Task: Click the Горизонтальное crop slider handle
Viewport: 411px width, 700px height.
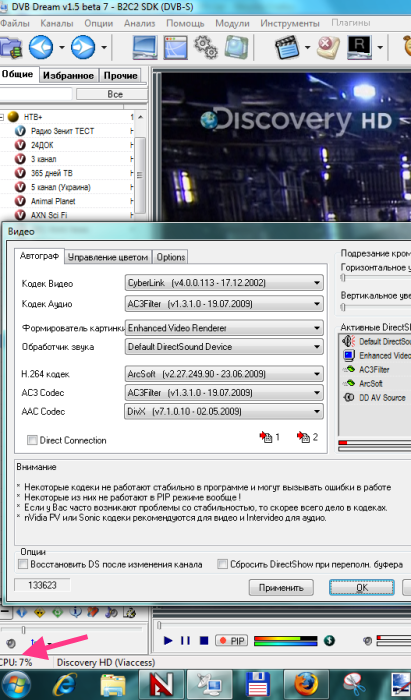Action: (343, 278)
